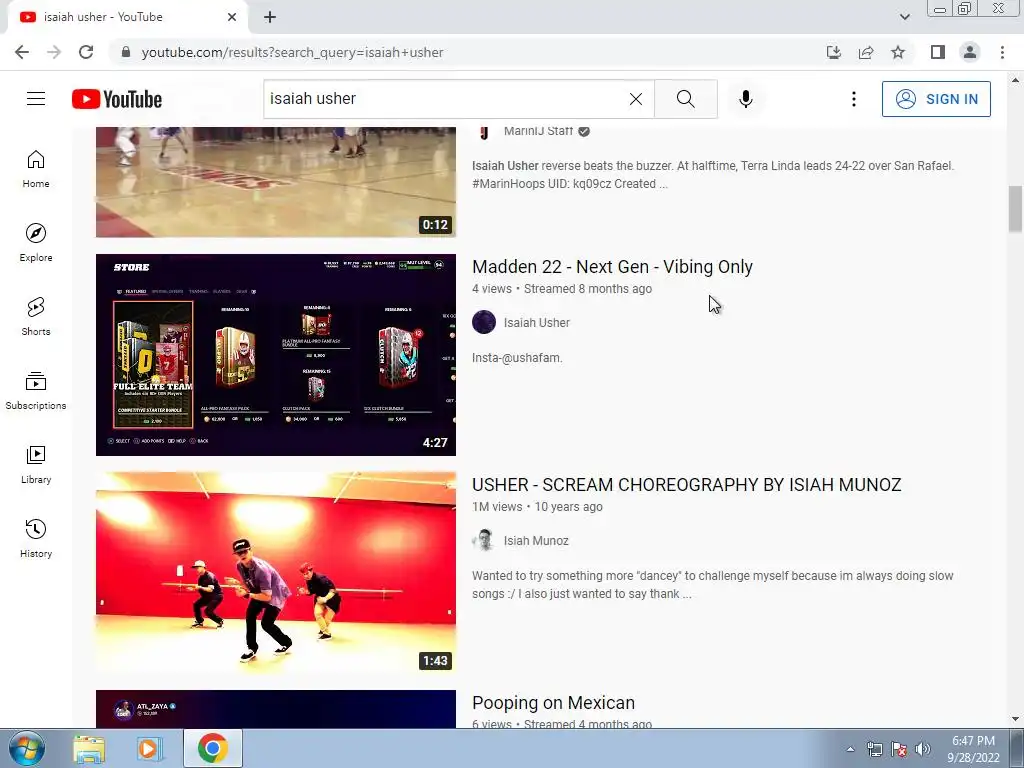Open the network tray icon
1024x768 pixels.
874,749
